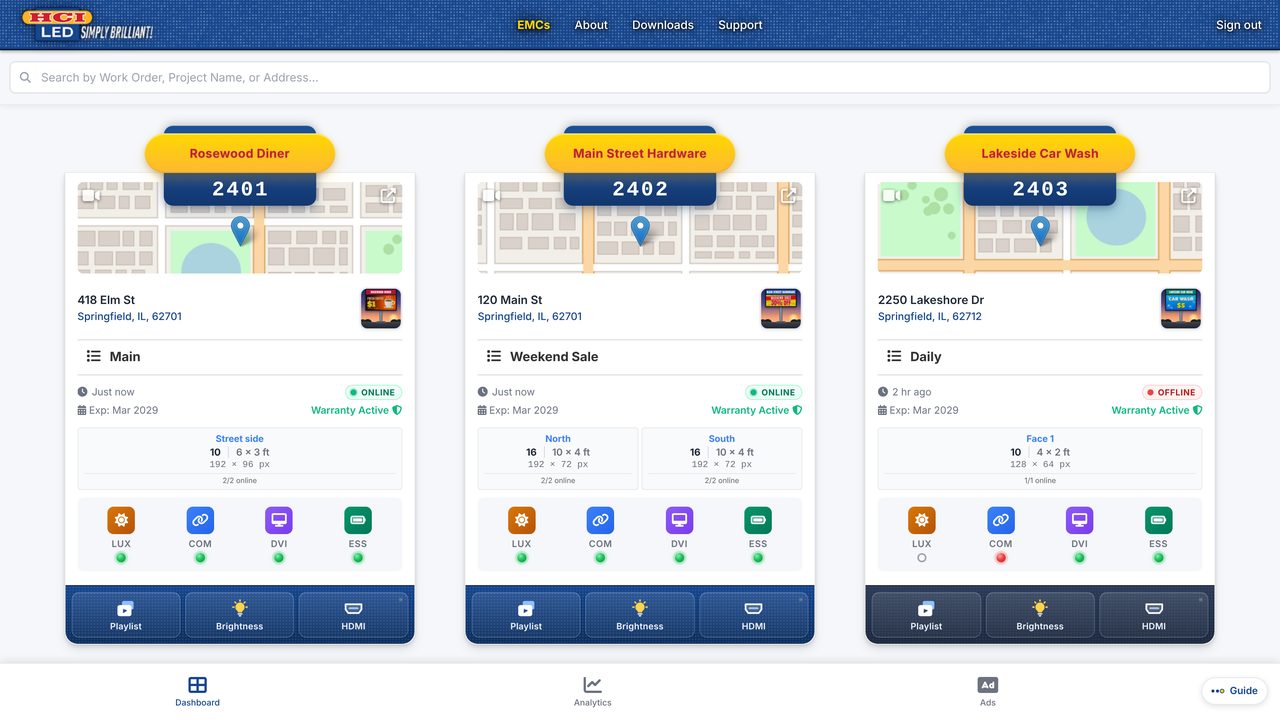Open external link icon on Lakeside Car Wash map
The height and width of the screenshot is (720, 1280).
click(x=1188, y=196)
